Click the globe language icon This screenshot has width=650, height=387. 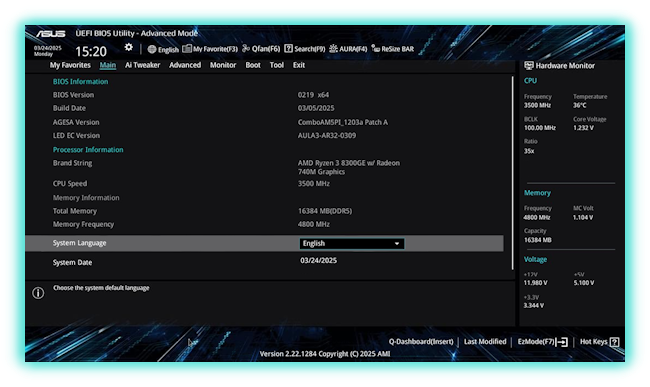(152, 49)
